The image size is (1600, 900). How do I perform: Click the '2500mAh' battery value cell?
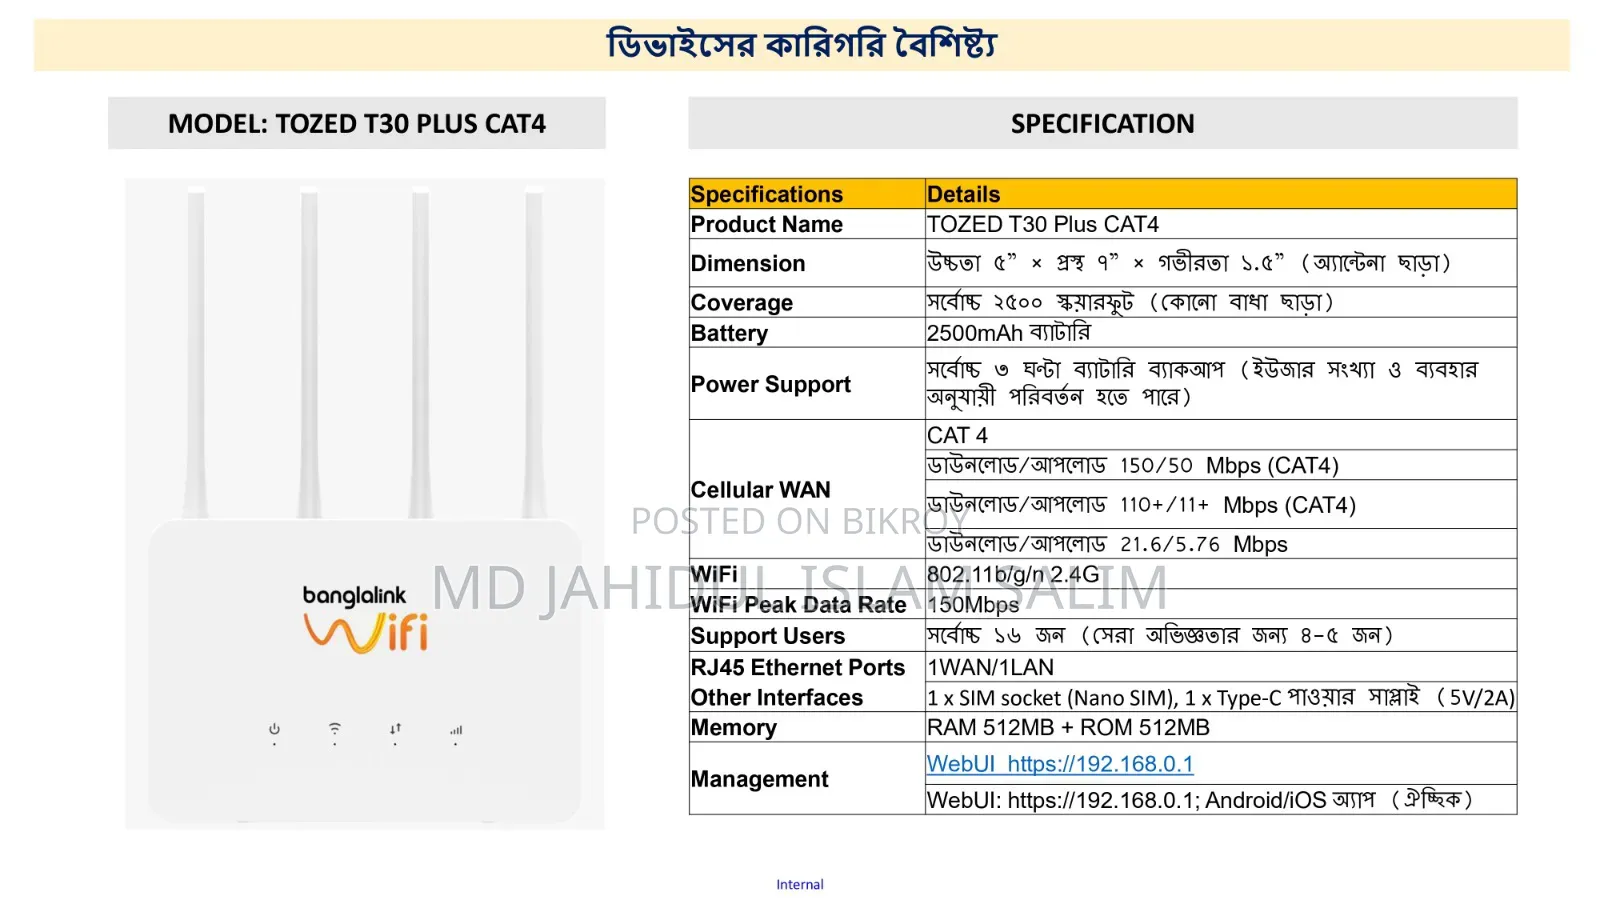pos(1221,333)
